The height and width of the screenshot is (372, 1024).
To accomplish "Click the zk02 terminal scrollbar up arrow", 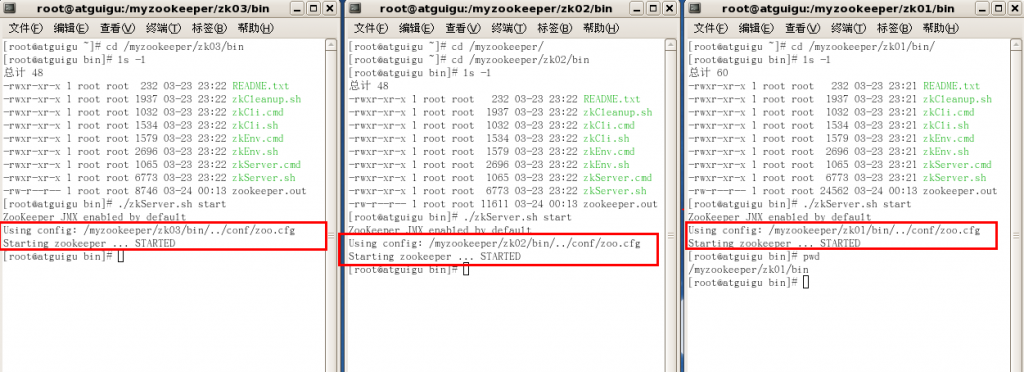I will pyautogui.click(x=670, y=45).
